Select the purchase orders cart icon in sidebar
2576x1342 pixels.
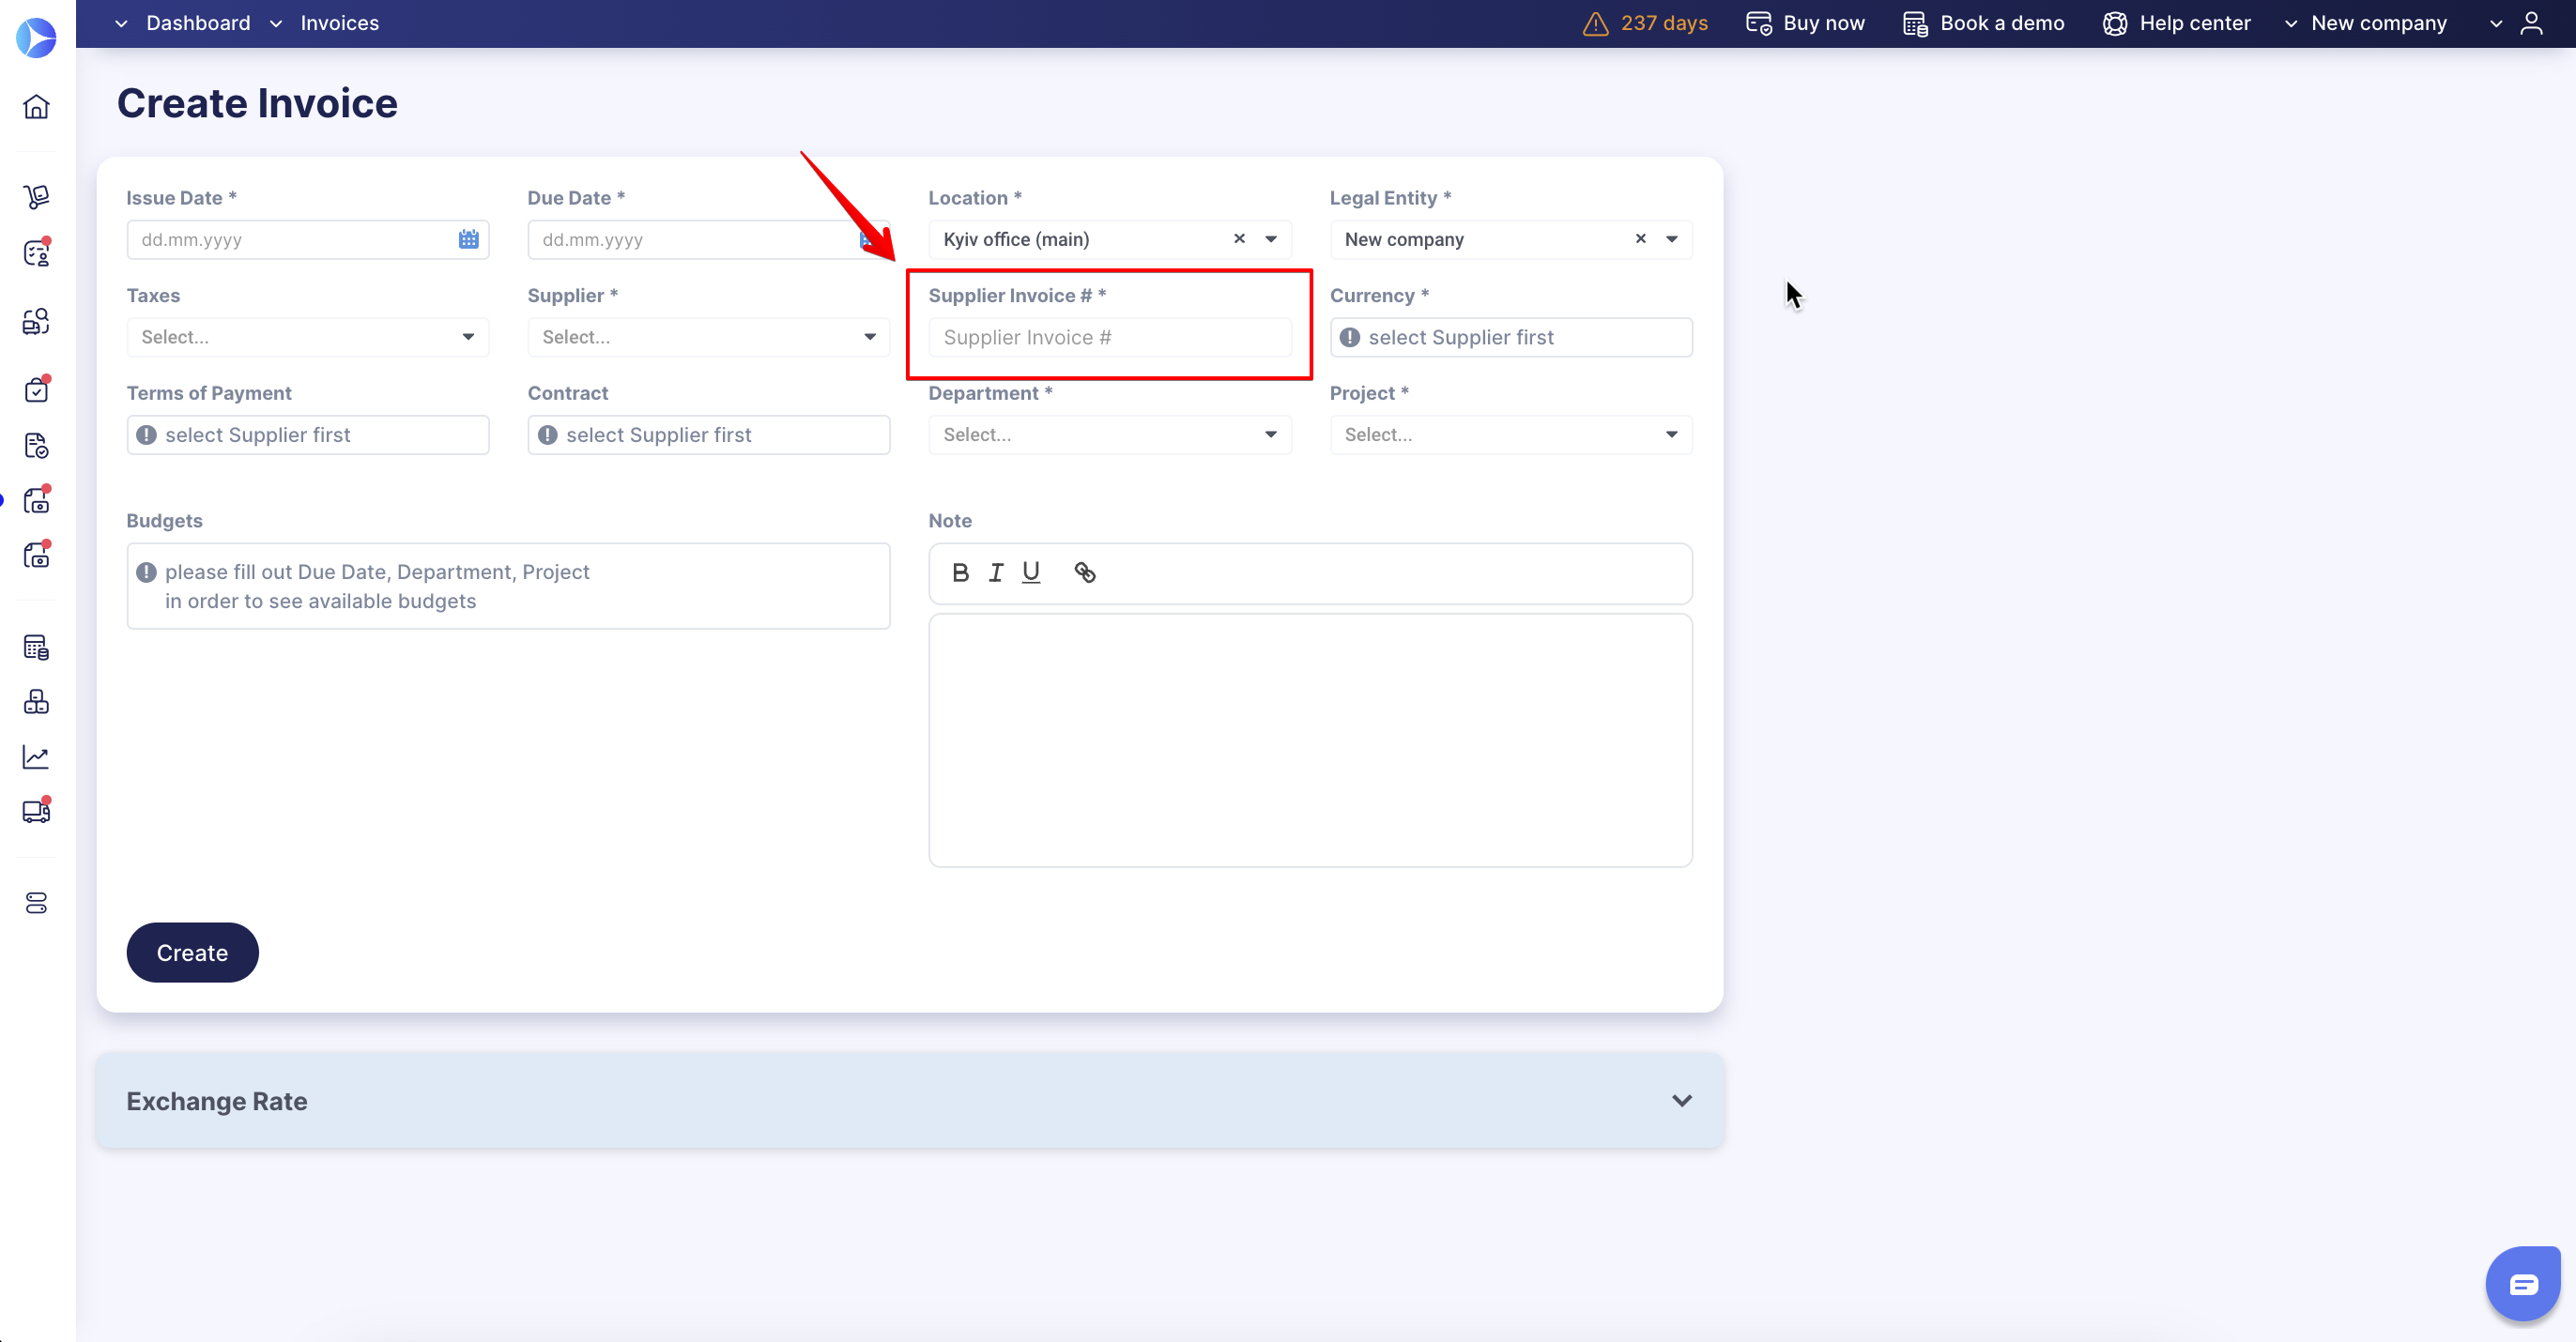[36, 196]
